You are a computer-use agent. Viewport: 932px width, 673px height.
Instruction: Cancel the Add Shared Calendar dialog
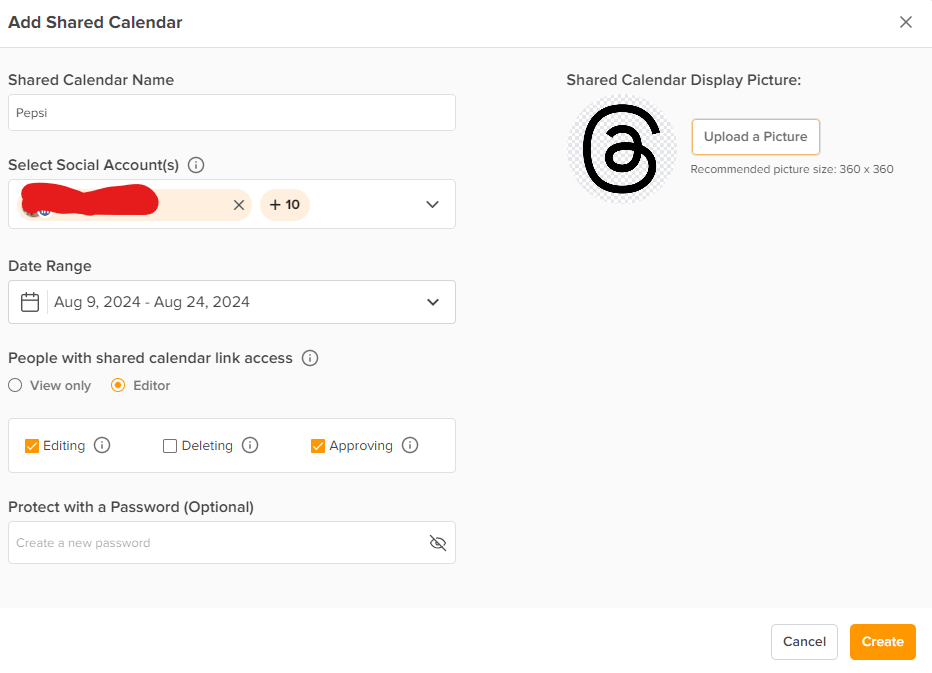point(804,641)
